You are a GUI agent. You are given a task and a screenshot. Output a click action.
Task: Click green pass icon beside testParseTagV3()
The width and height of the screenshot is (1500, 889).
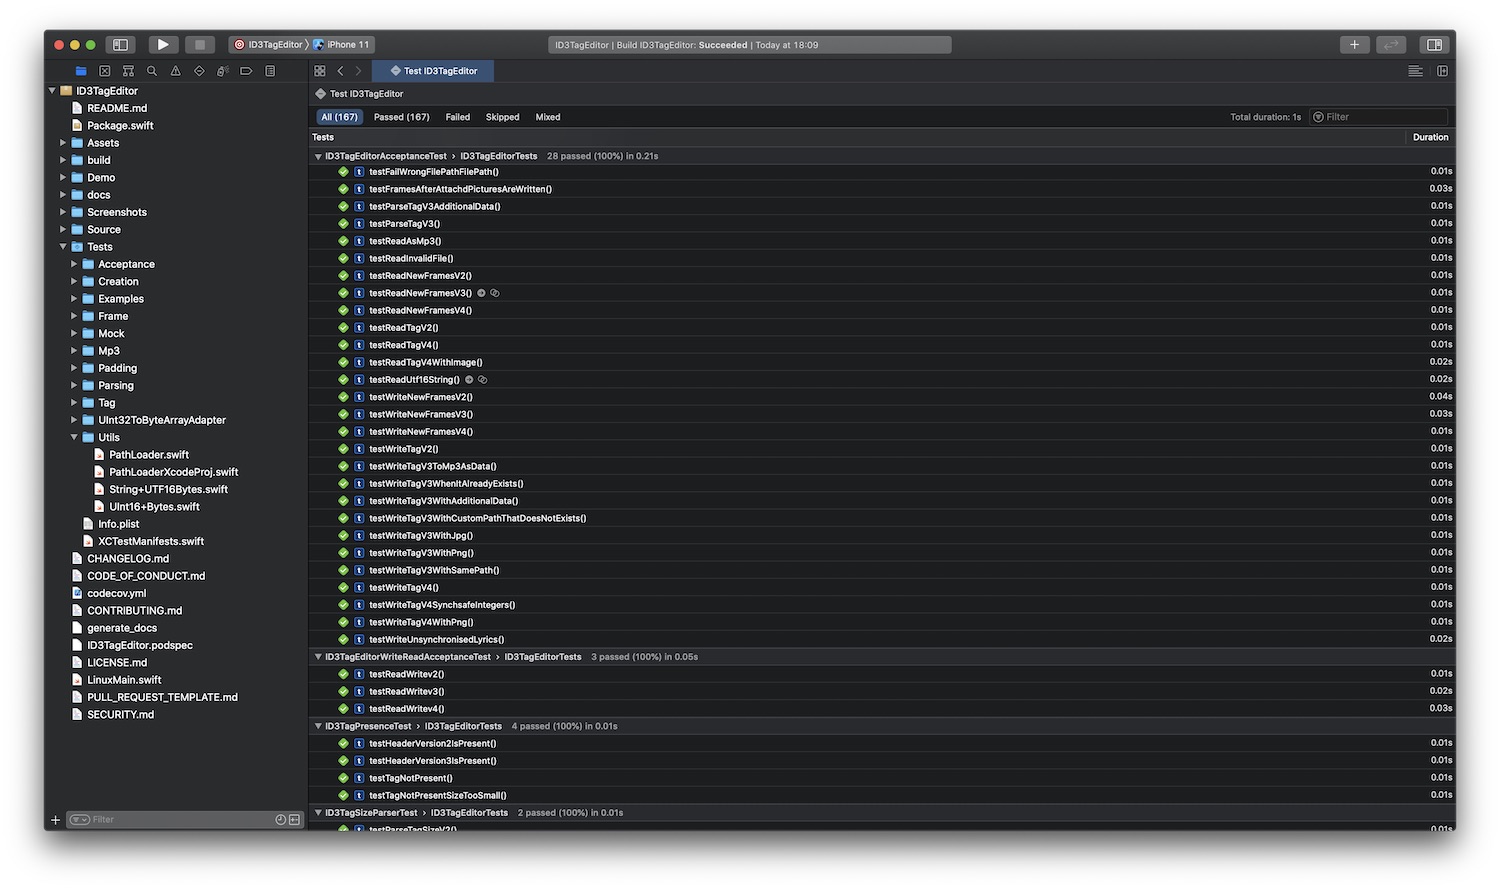click(x=343, y=224)
